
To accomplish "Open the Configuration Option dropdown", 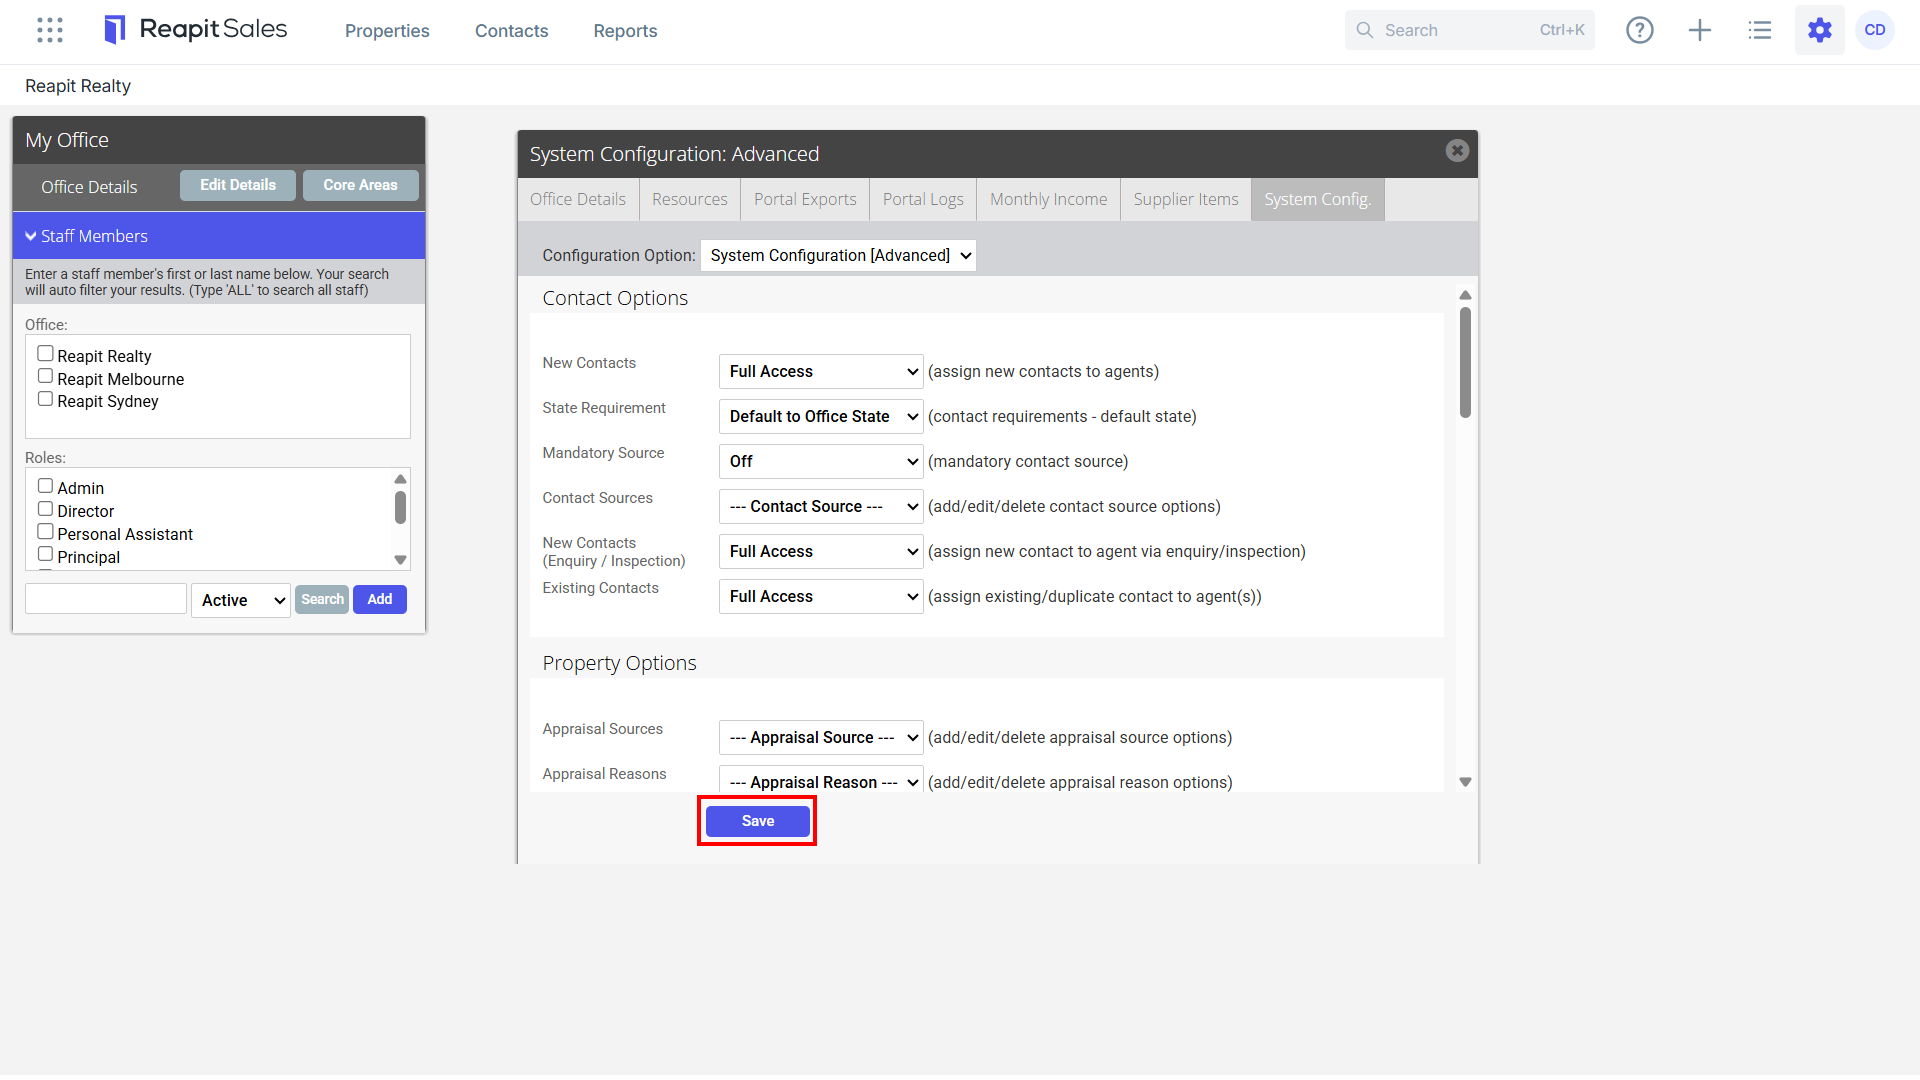I will tap(838, 255).
